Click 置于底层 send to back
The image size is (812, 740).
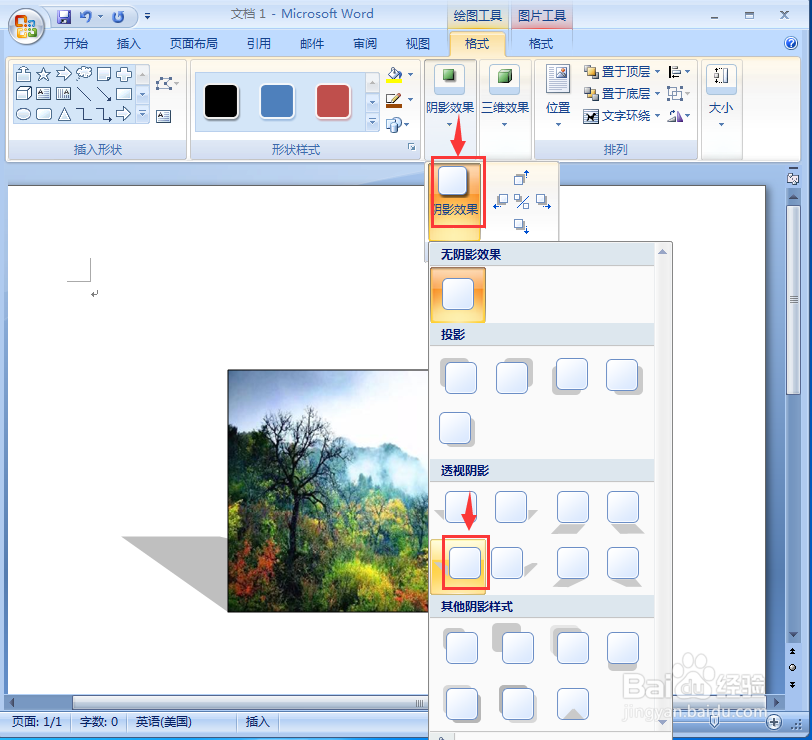pos(617,94)
